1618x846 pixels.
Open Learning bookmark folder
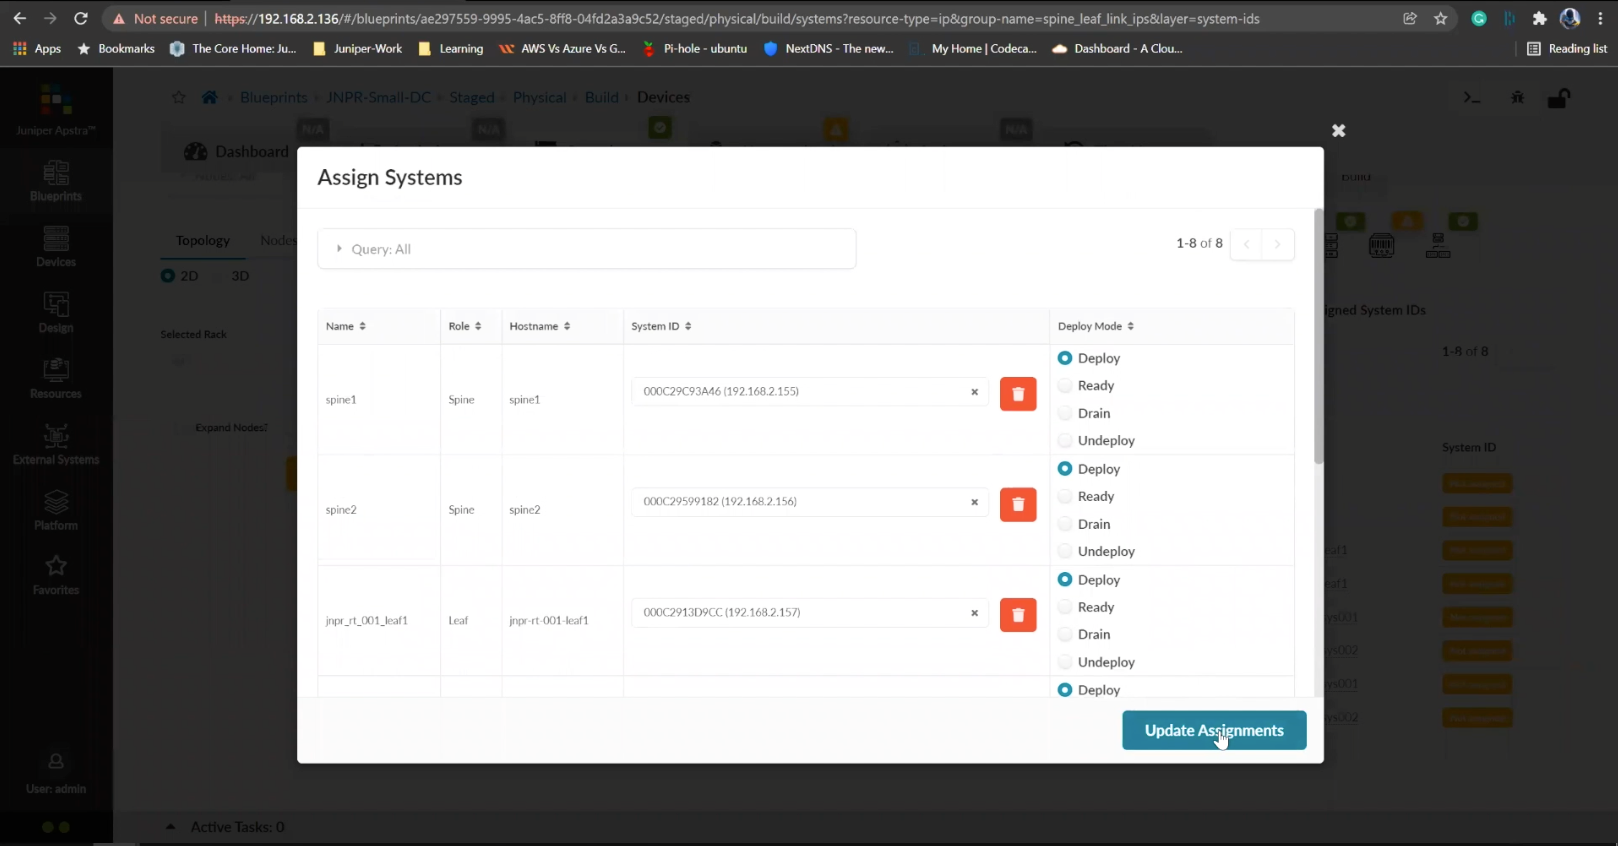point(451,48)
